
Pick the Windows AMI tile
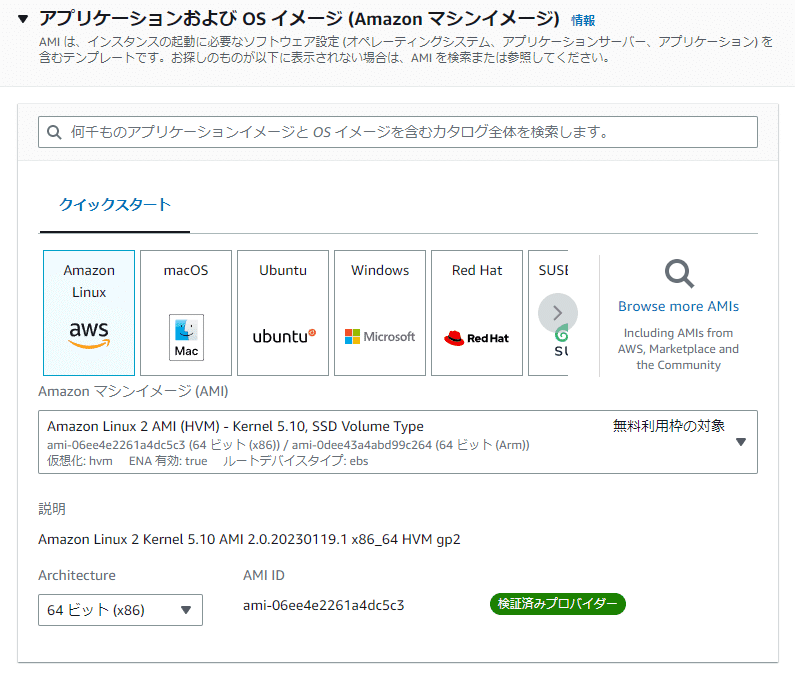[x=380, y=313]
